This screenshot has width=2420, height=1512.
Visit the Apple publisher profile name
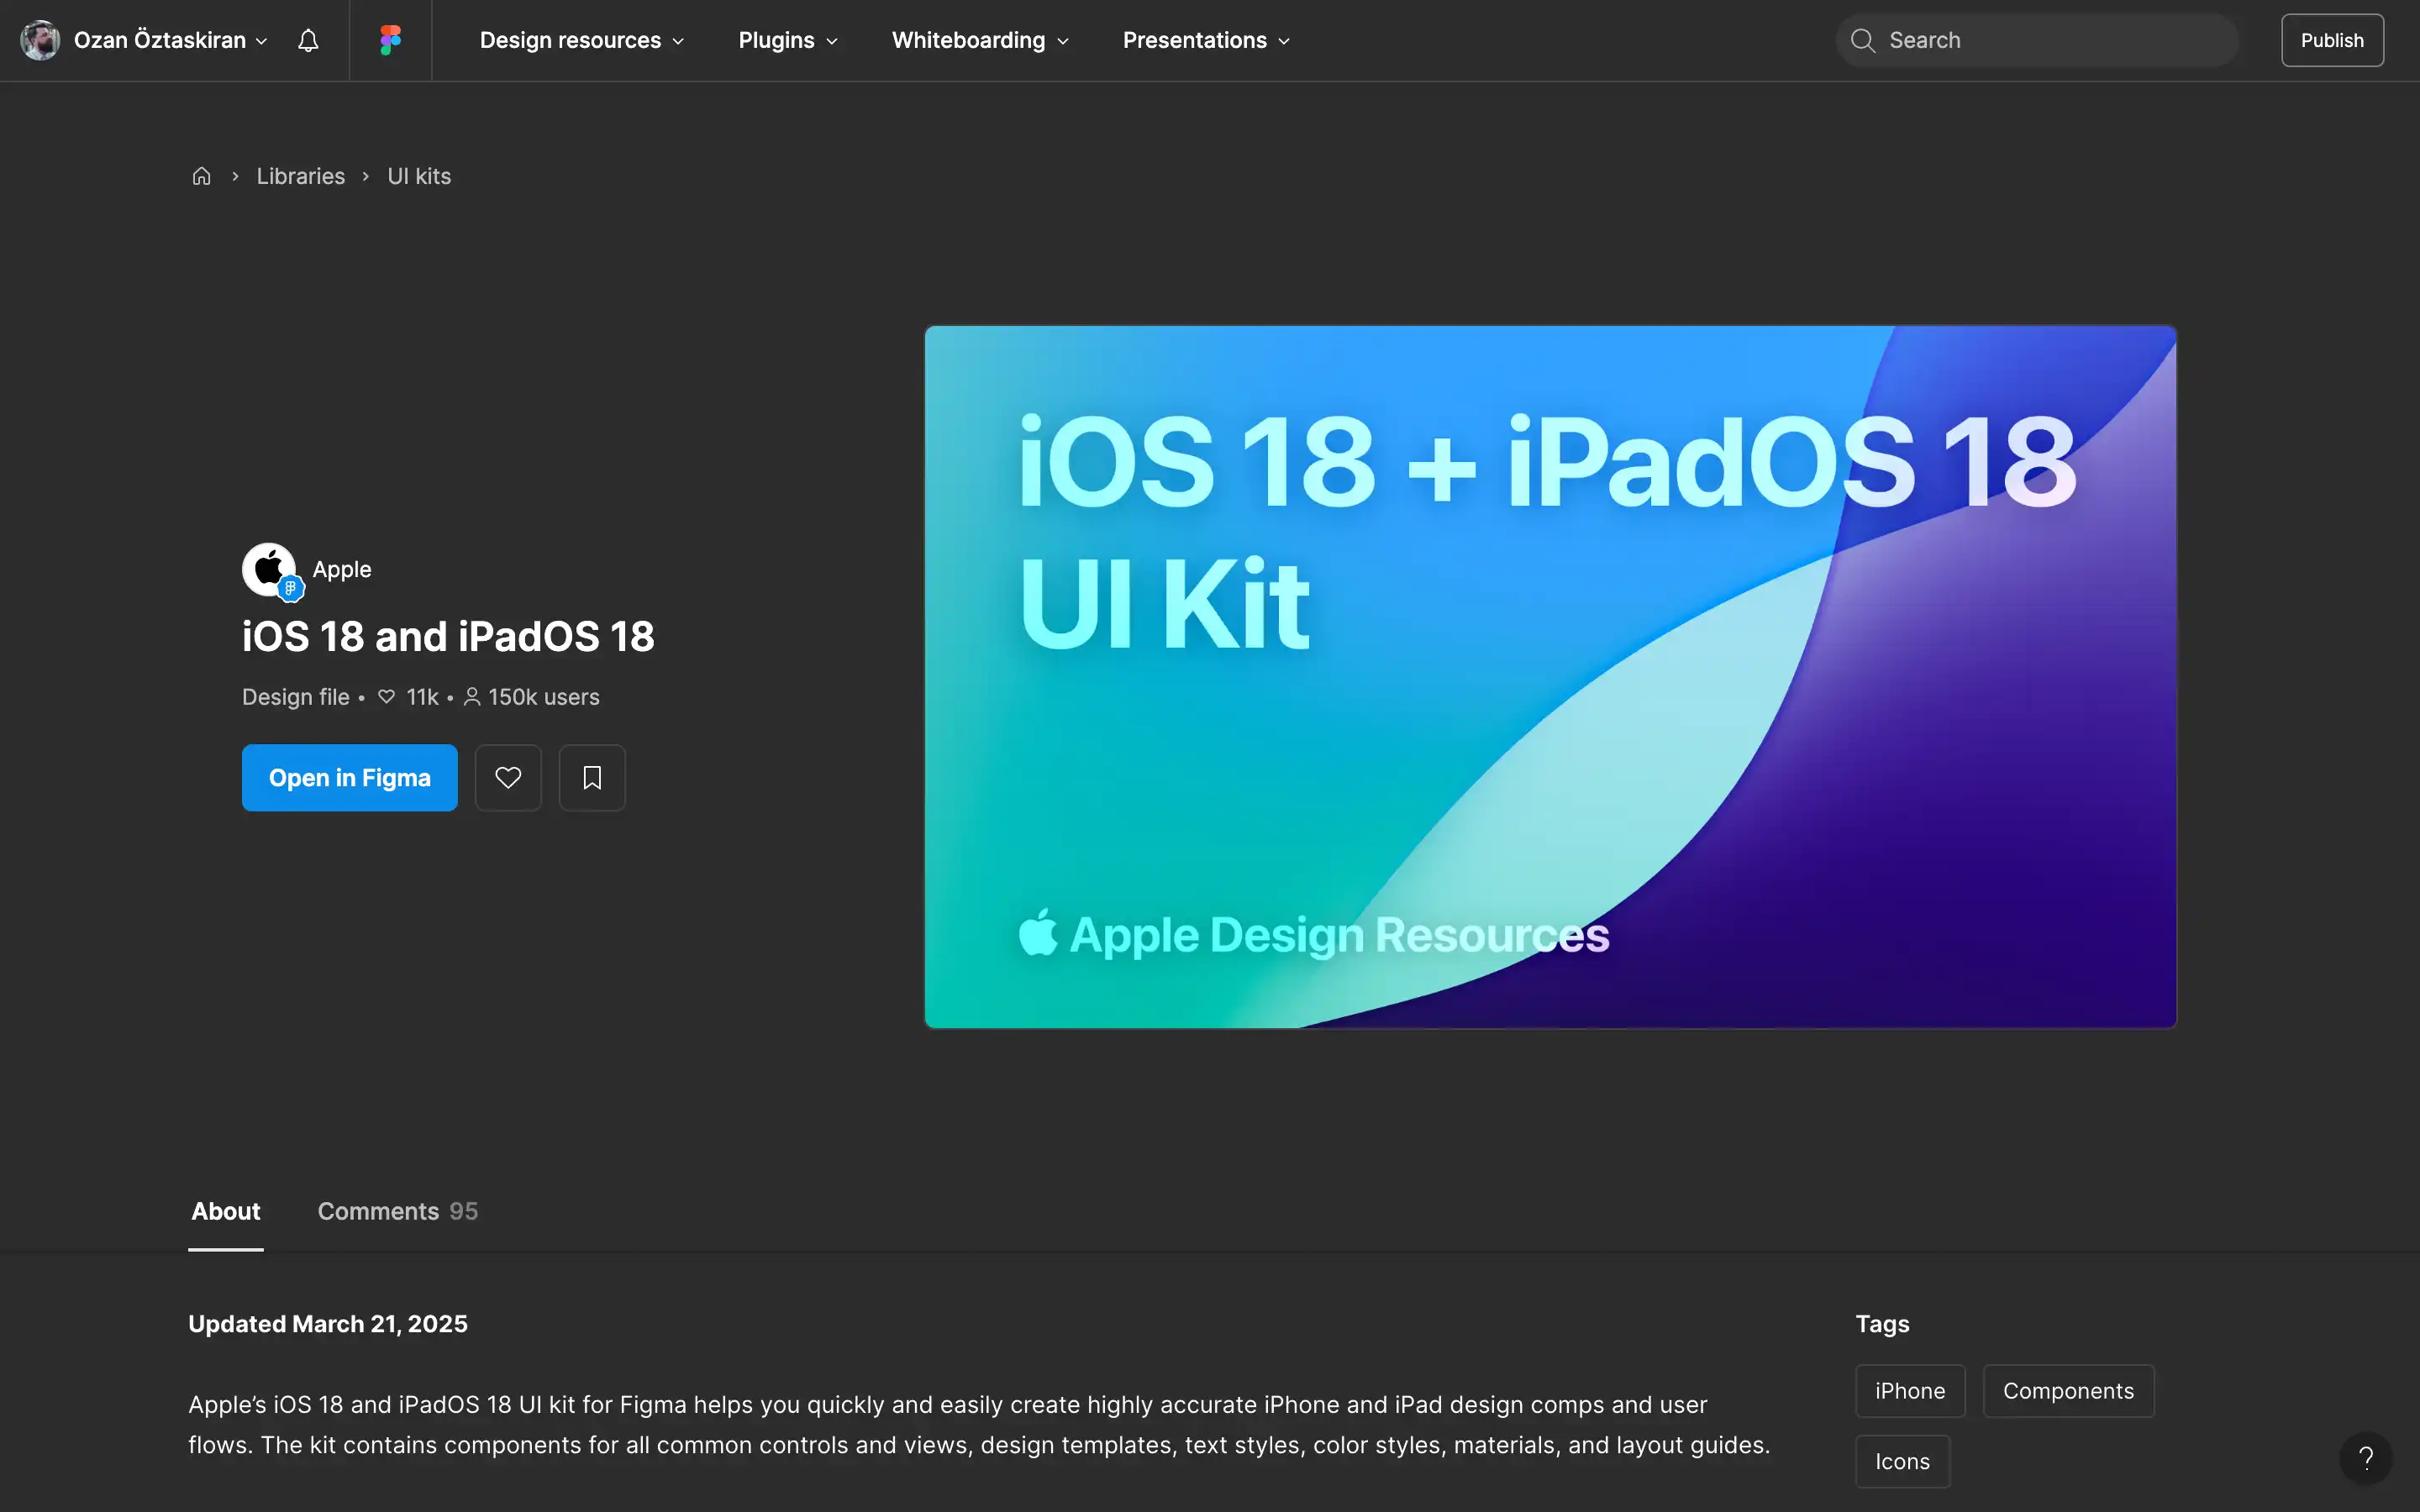pos(342,569)
